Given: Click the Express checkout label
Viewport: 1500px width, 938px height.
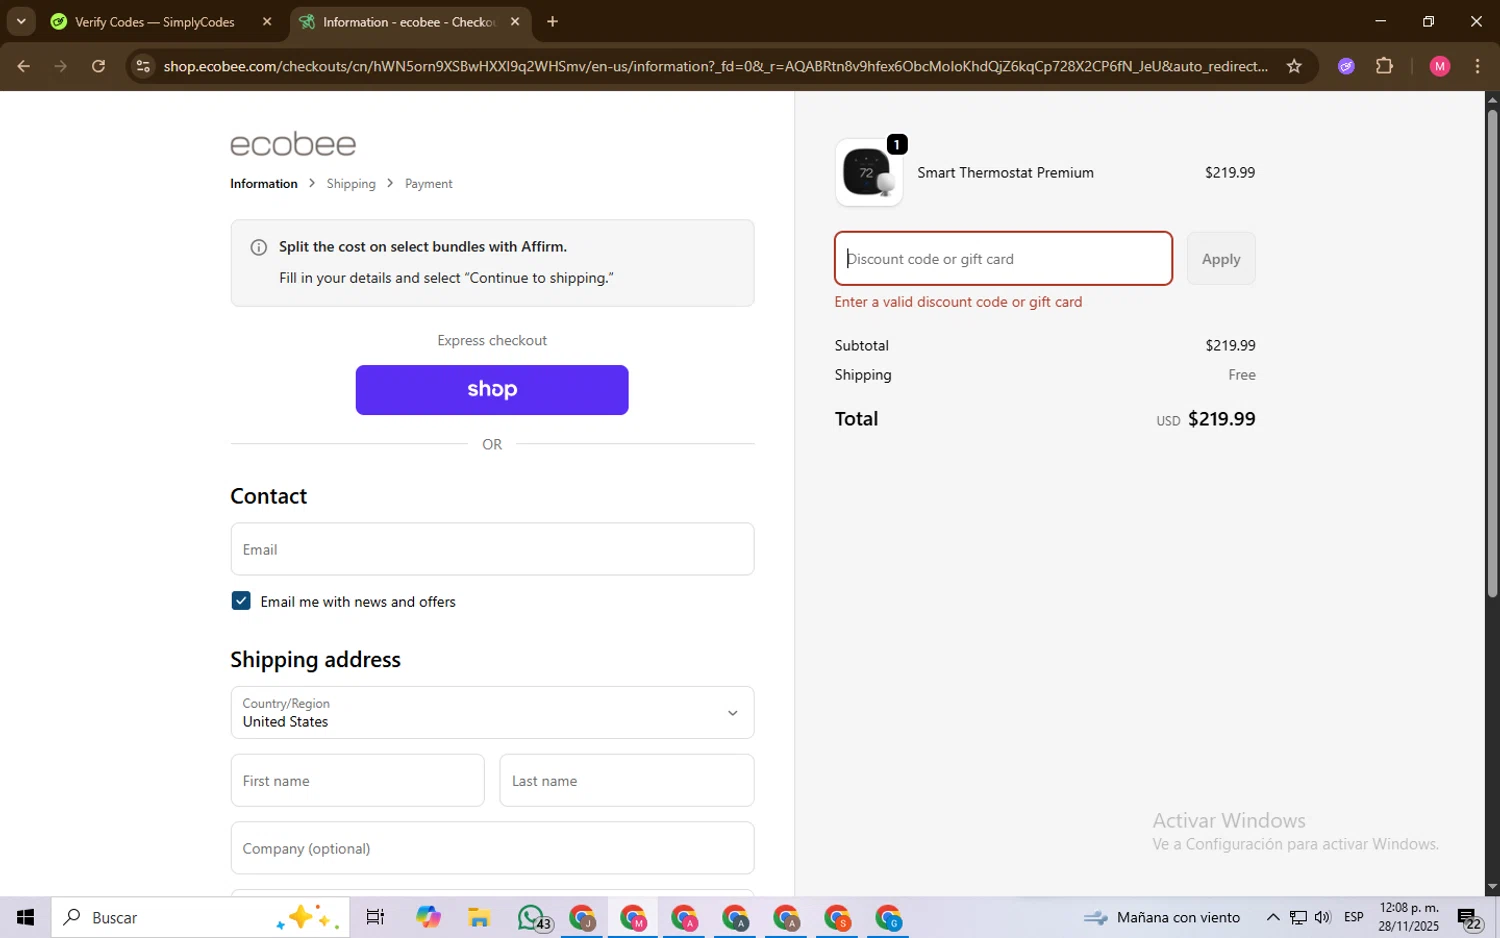Looking at the screenshot, I should (492, 341).
